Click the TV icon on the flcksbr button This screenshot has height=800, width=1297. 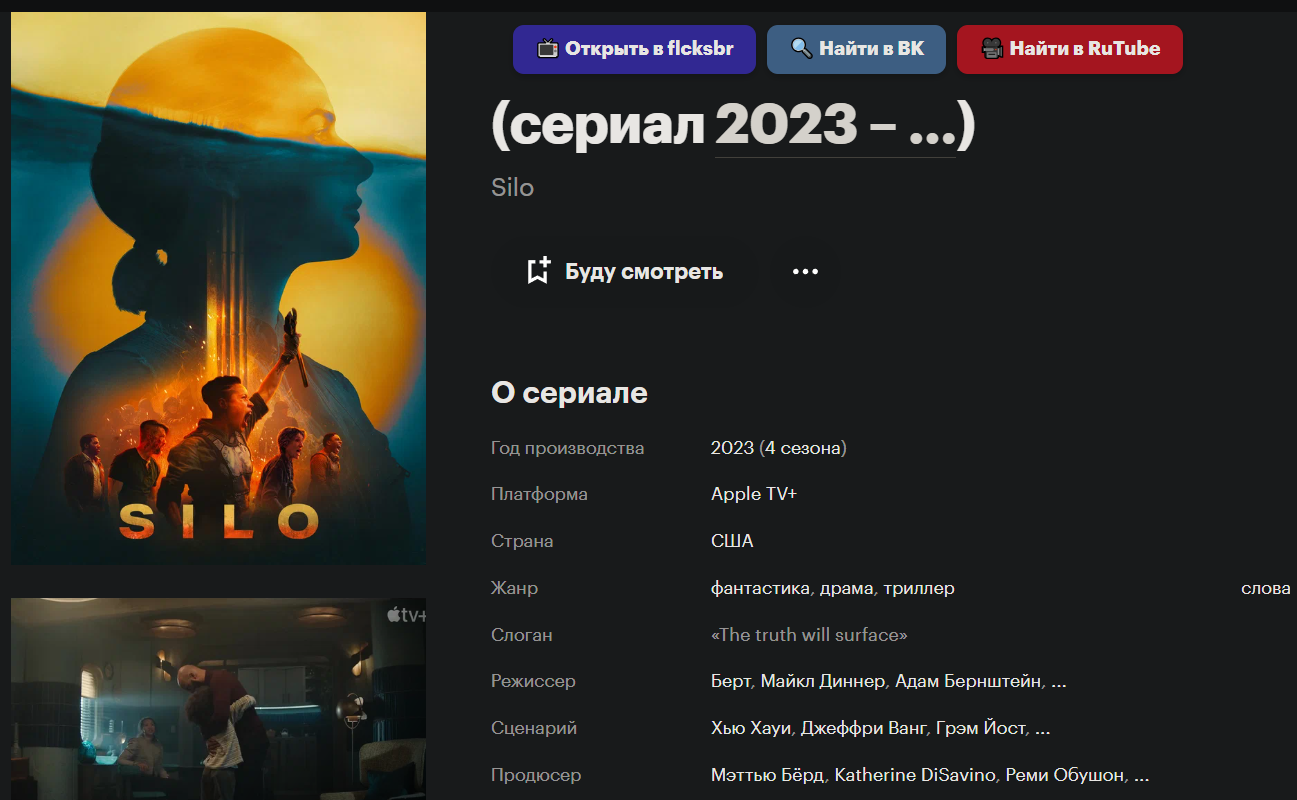[x=547, y=48]
